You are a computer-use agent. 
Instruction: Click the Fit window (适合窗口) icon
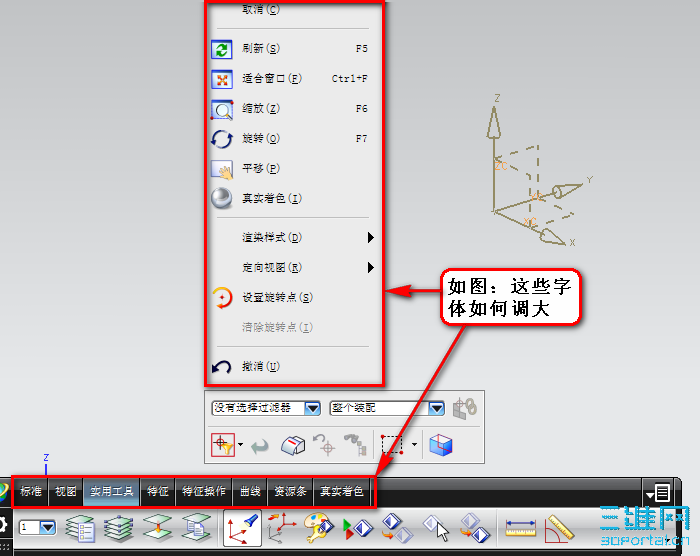coord(221,79)
